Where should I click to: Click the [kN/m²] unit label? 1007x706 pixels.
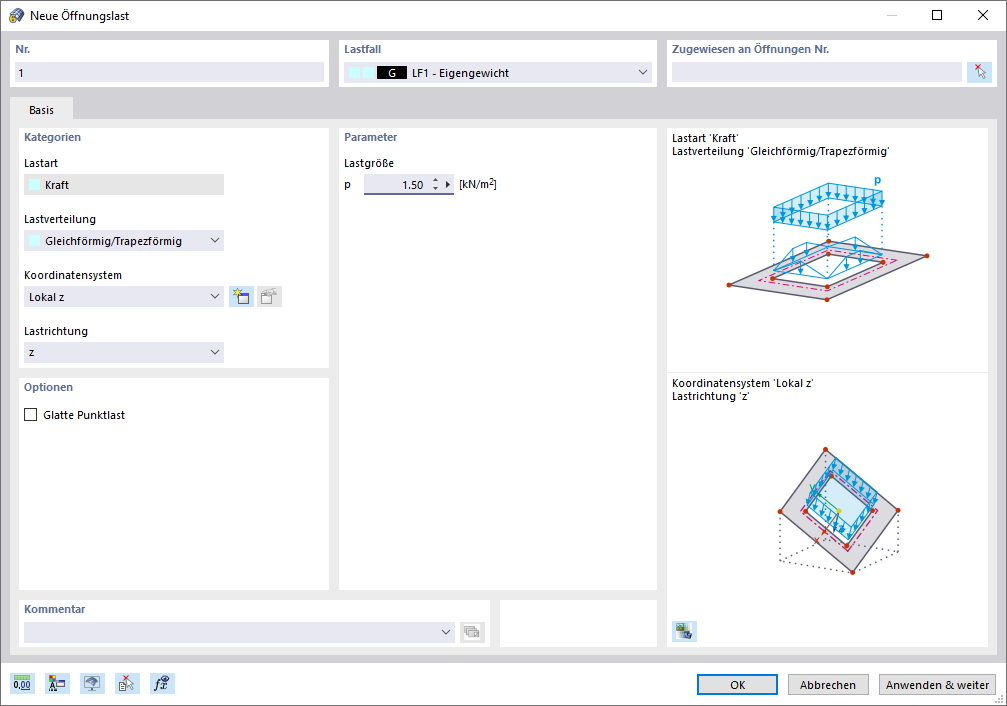point(478,184)
